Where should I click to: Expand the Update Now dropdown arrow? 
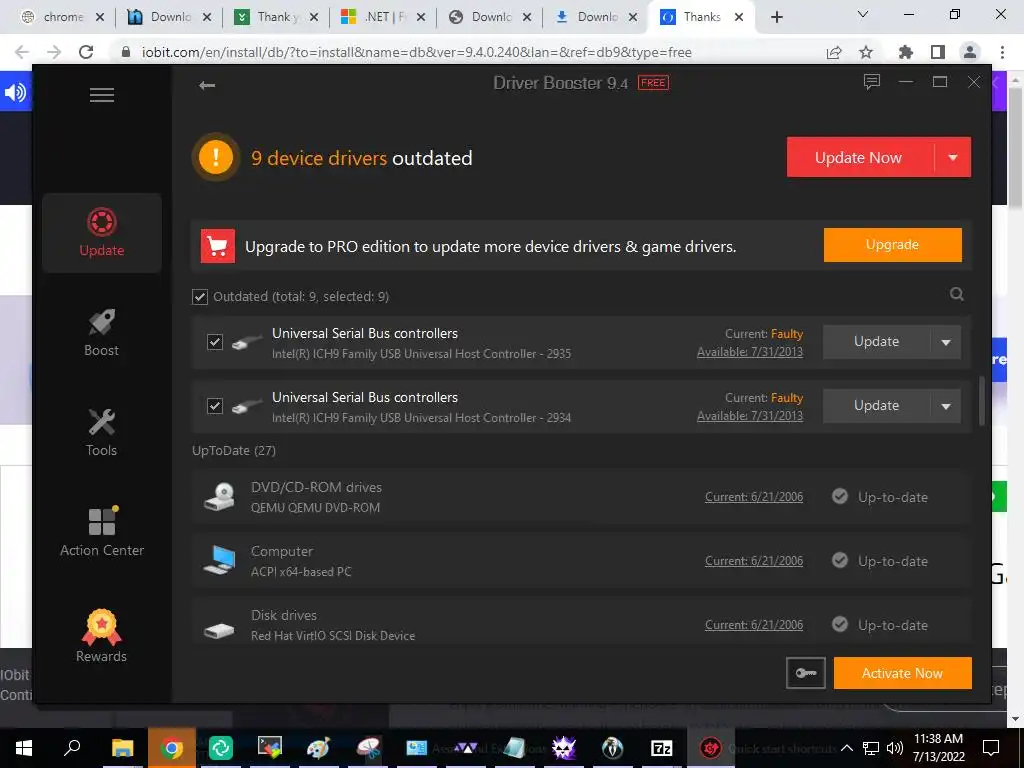953,157
